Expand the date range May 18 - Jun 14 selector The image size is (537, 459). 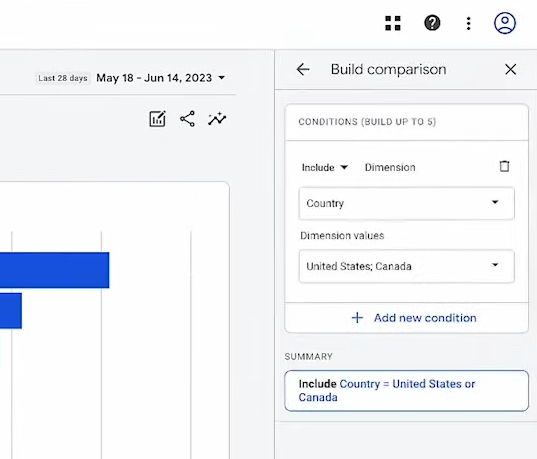[x=160, y=78]
